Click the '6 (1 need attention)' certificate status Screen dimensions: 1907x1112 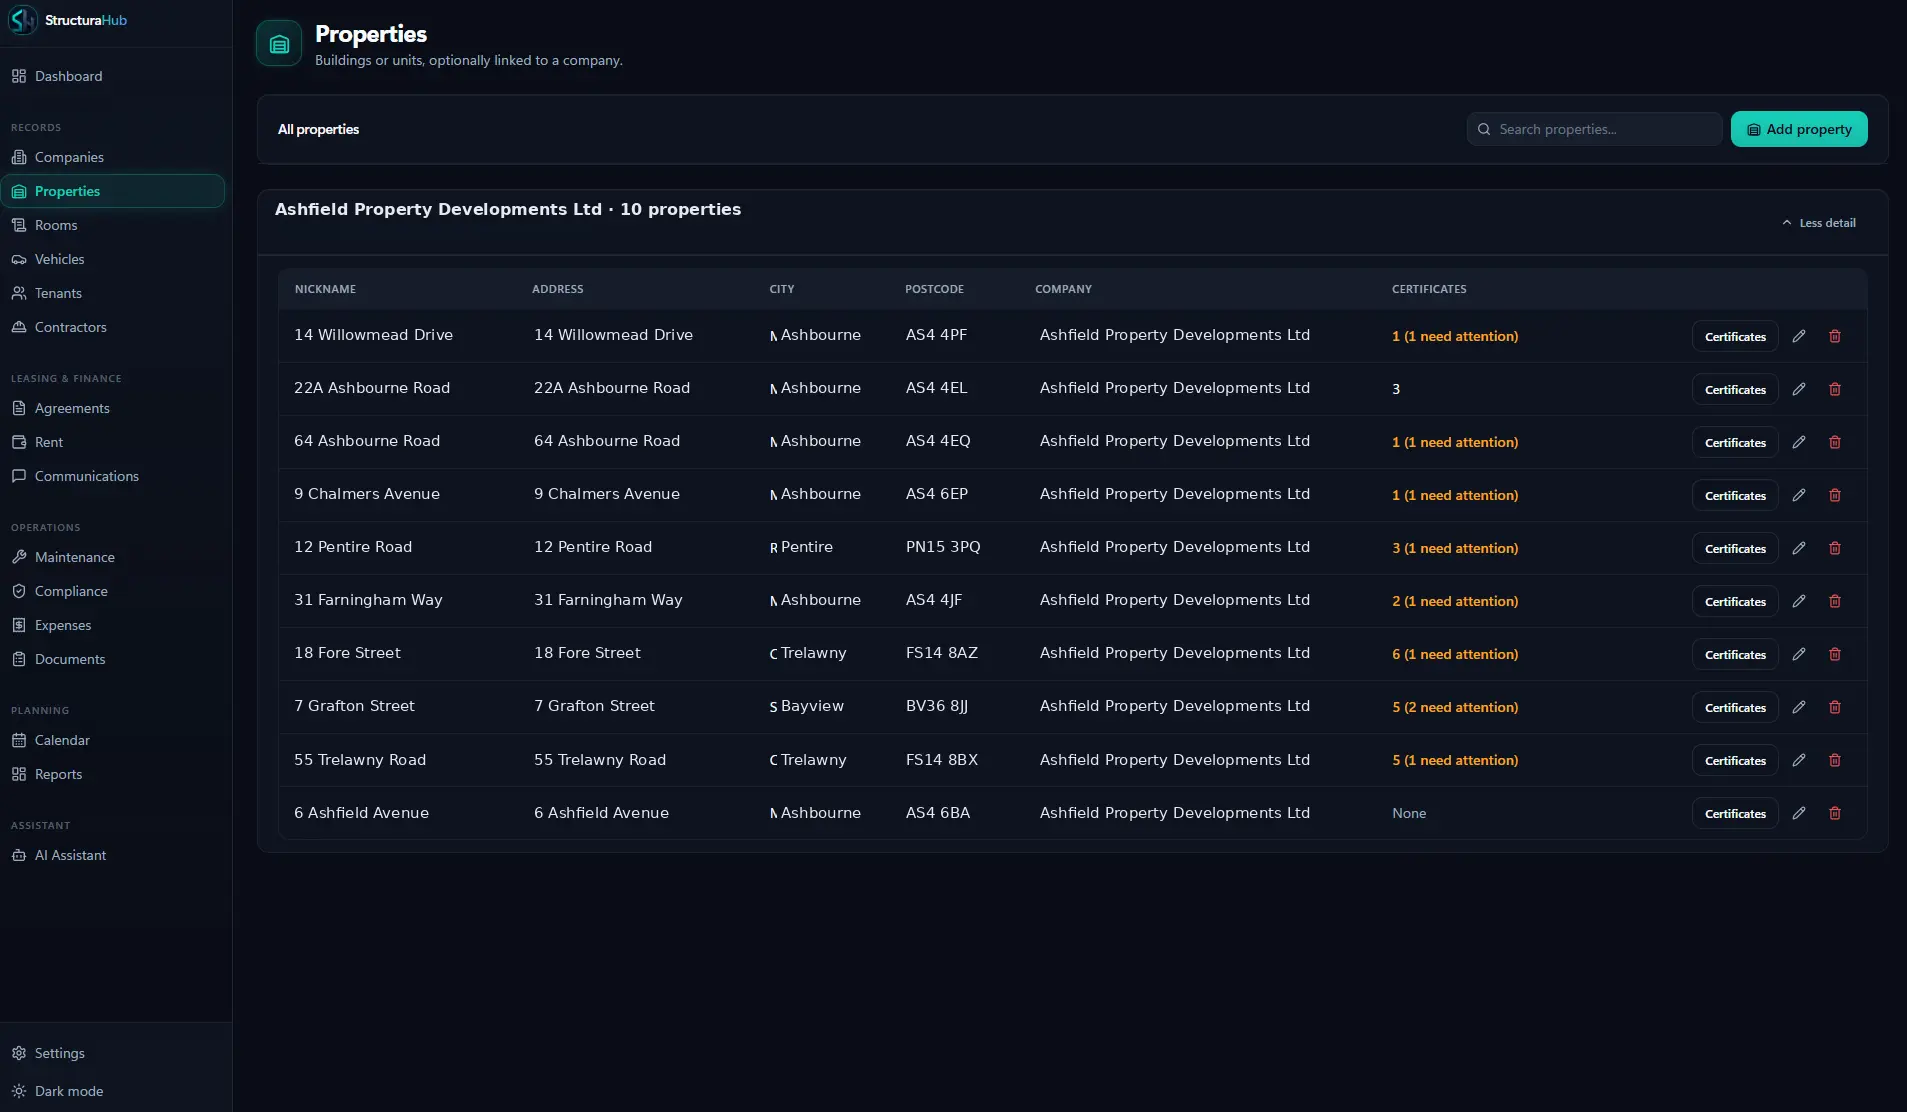click(1455, 654)
